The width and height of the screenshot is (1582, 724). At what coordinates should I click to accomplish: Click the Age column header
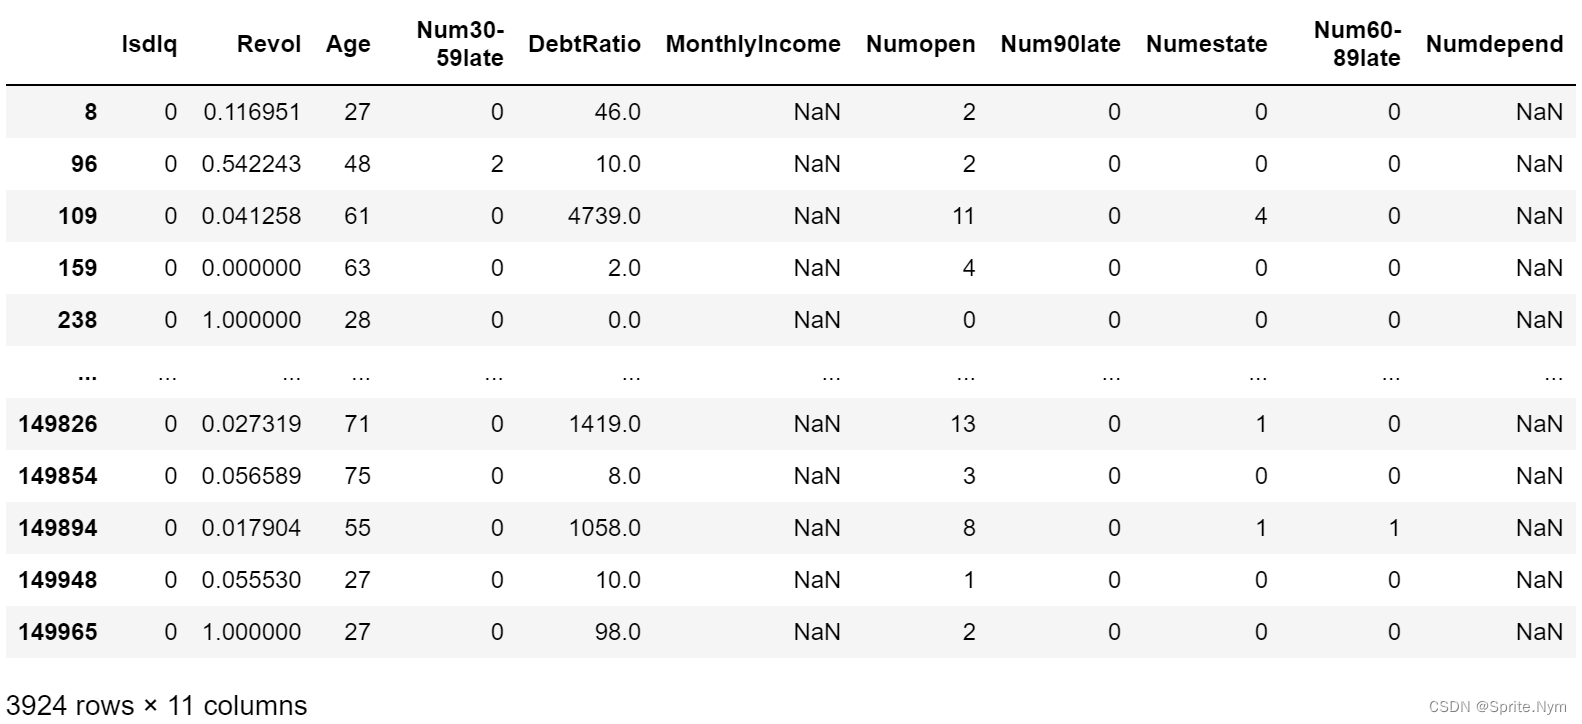pos(348,44)
